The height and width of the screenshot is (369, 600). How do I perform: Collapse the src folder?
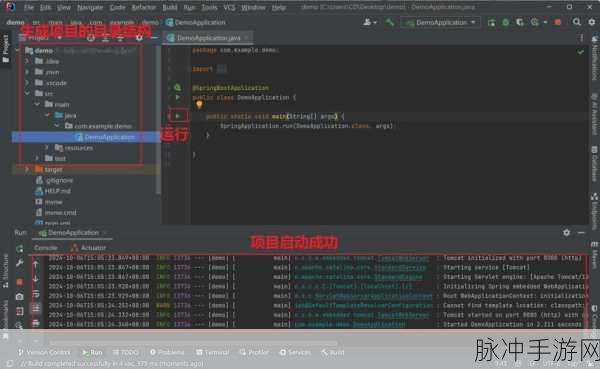click(x=27, y=93)
